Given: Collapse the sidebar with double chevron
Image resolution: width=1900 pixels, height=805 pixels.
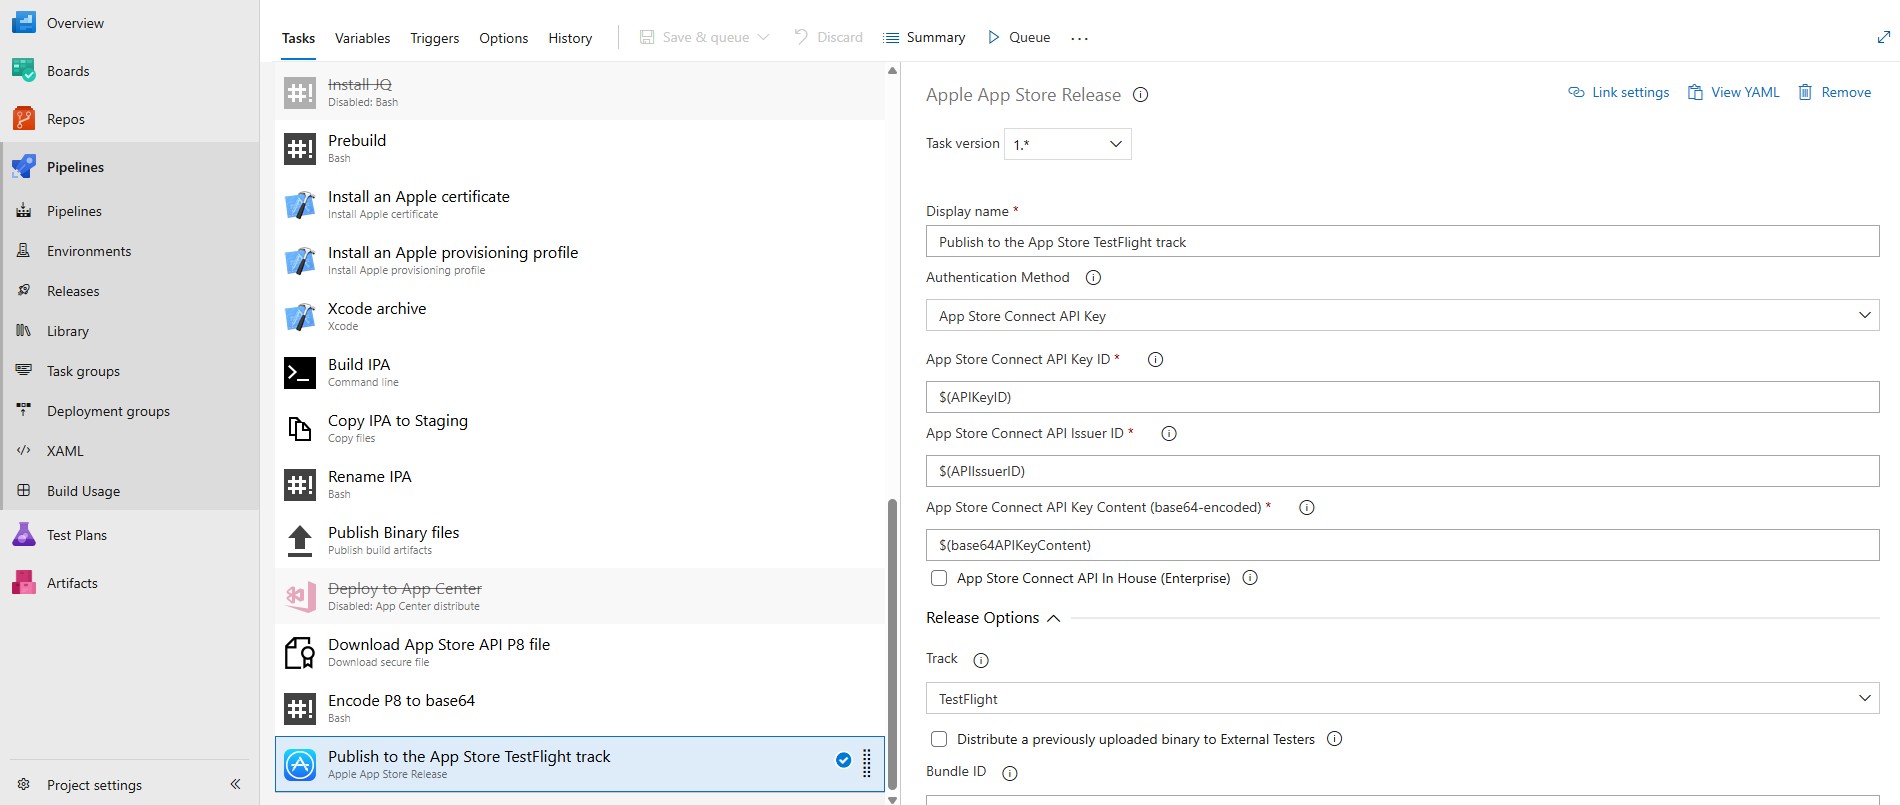Looking at the screenshot, I should click(x=235, y=784).
